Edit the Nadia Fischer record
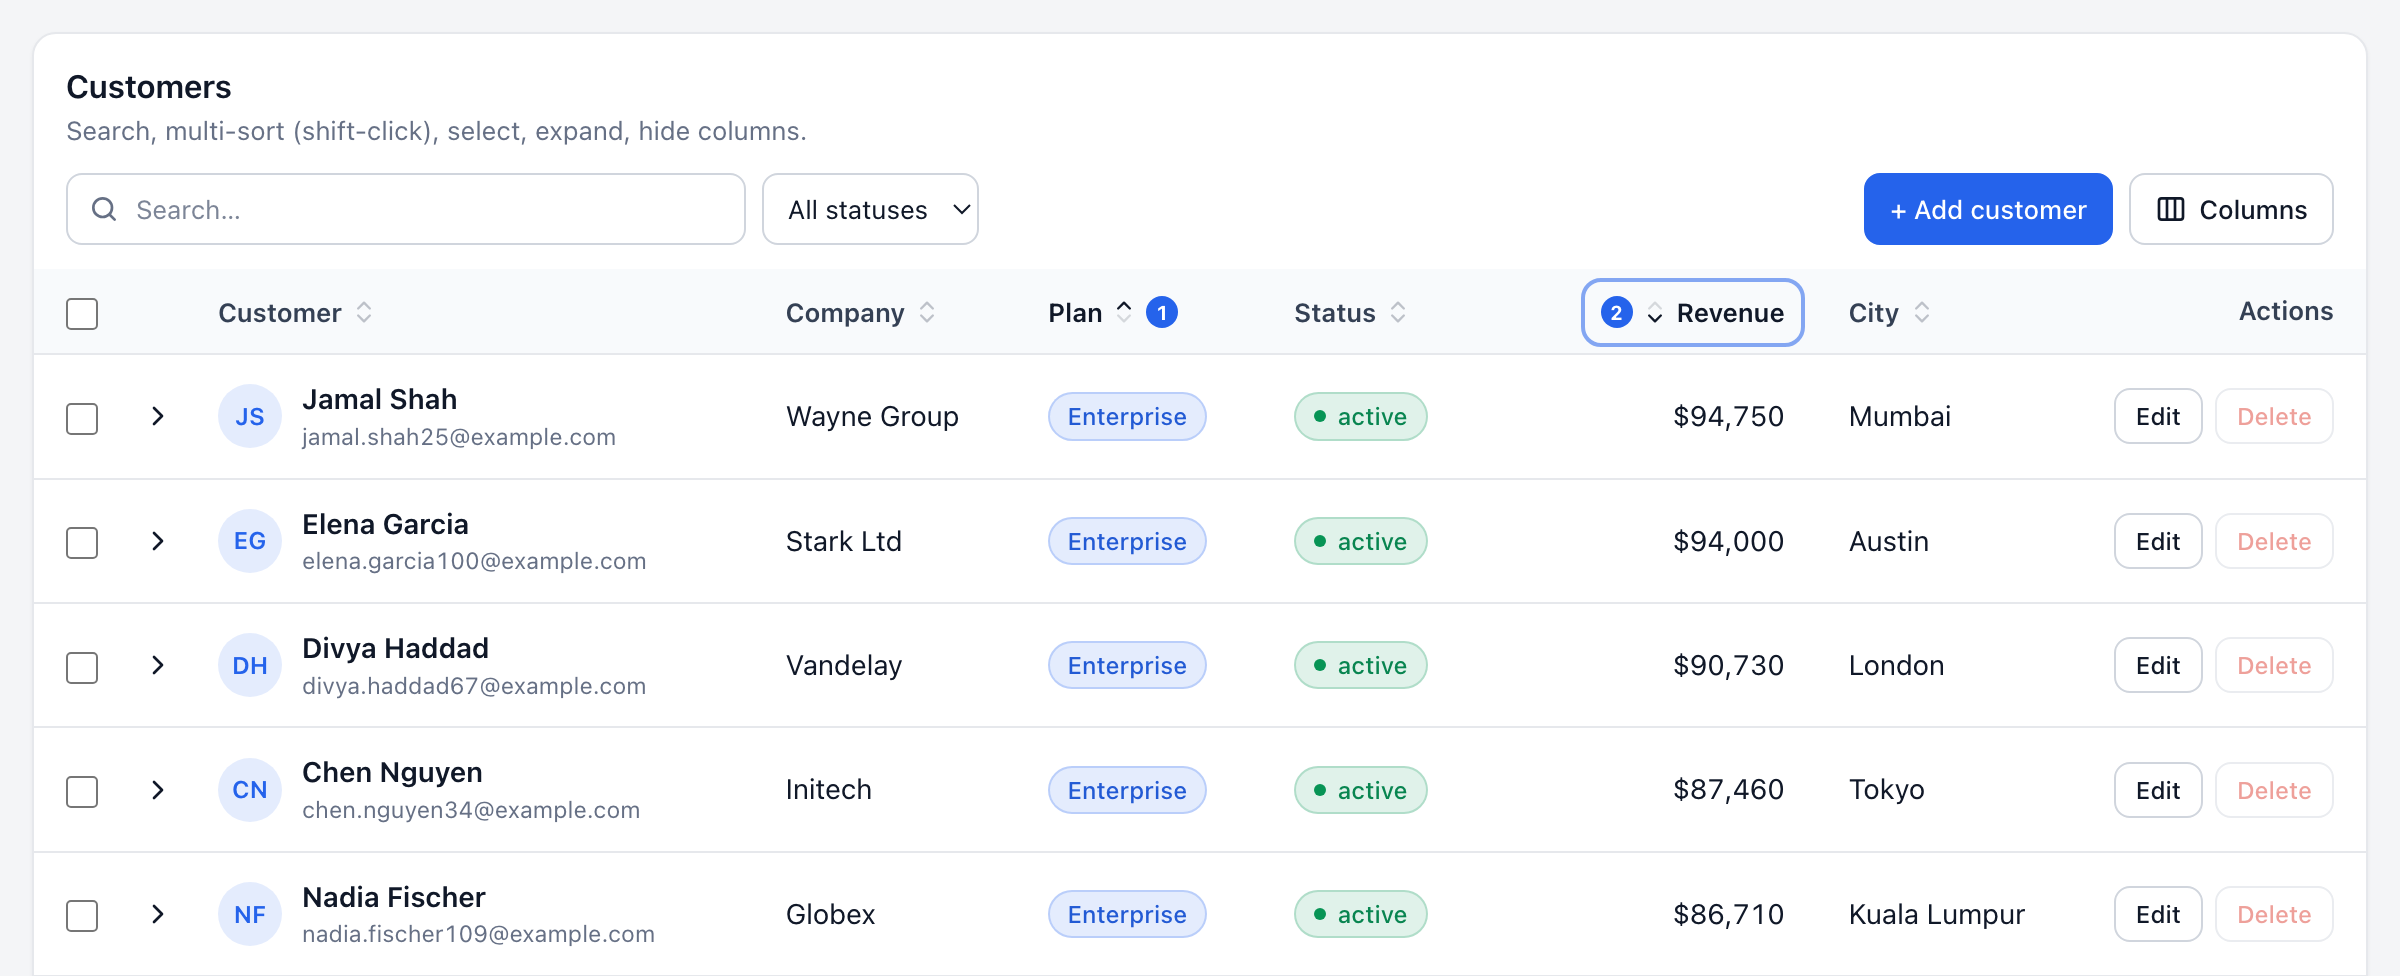Screen dimensions: 2400x976 2158,914
